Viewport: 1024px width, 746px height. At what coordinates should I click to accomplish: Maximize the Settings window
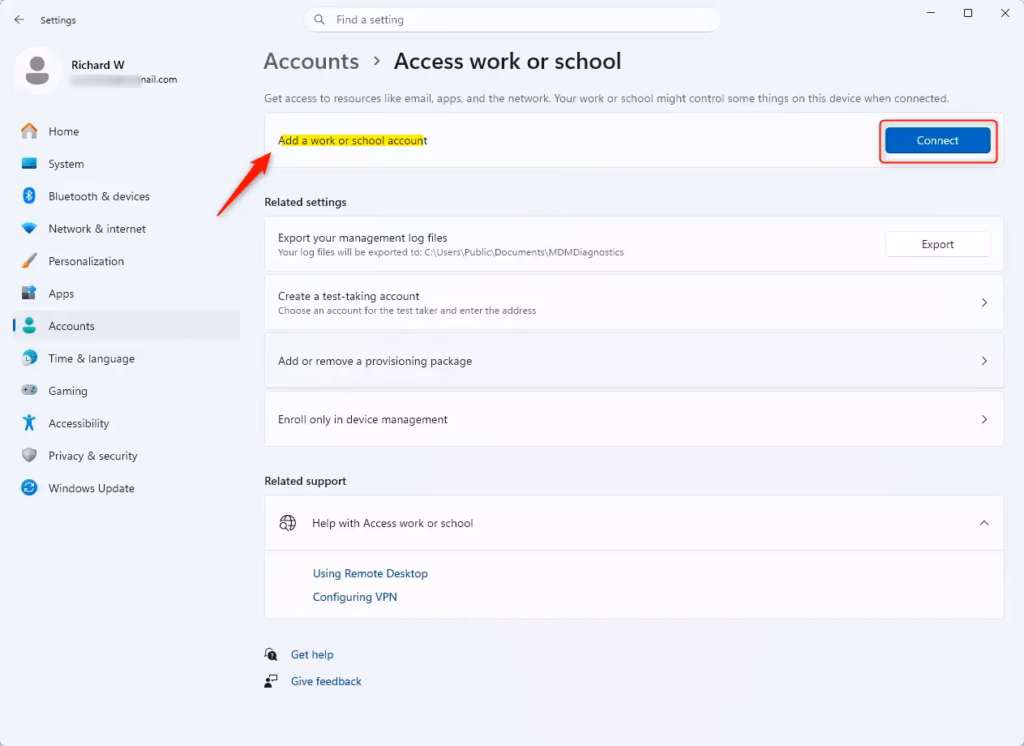click(968, 13)
